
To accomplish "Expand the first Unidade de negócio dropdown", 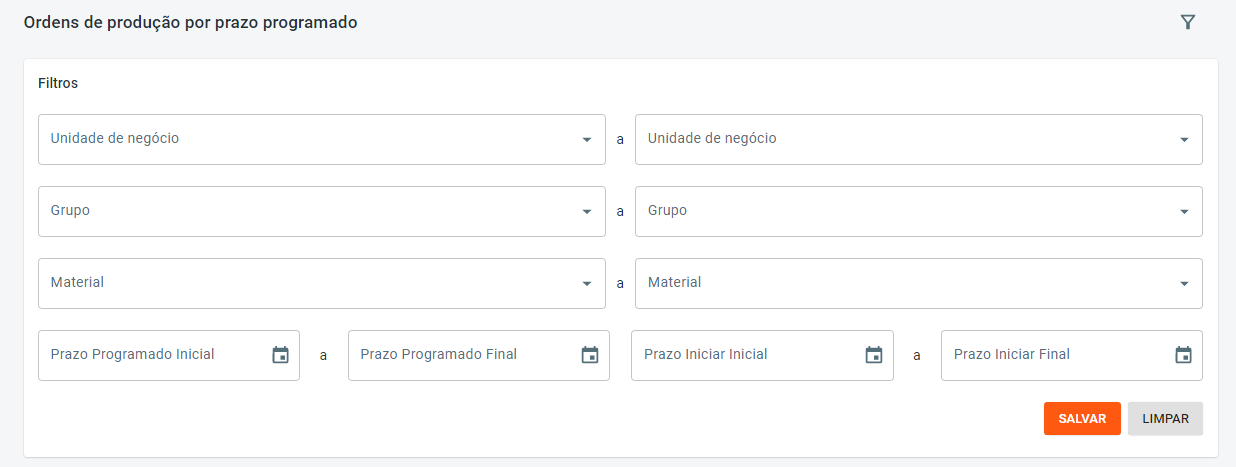I will [587, 140].
